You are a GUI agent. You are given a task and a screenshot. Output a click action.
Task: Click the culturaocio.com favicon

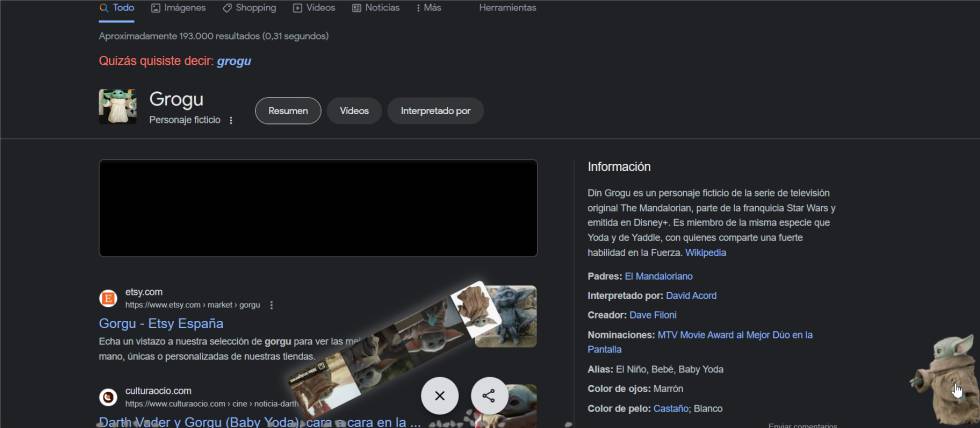108,397
